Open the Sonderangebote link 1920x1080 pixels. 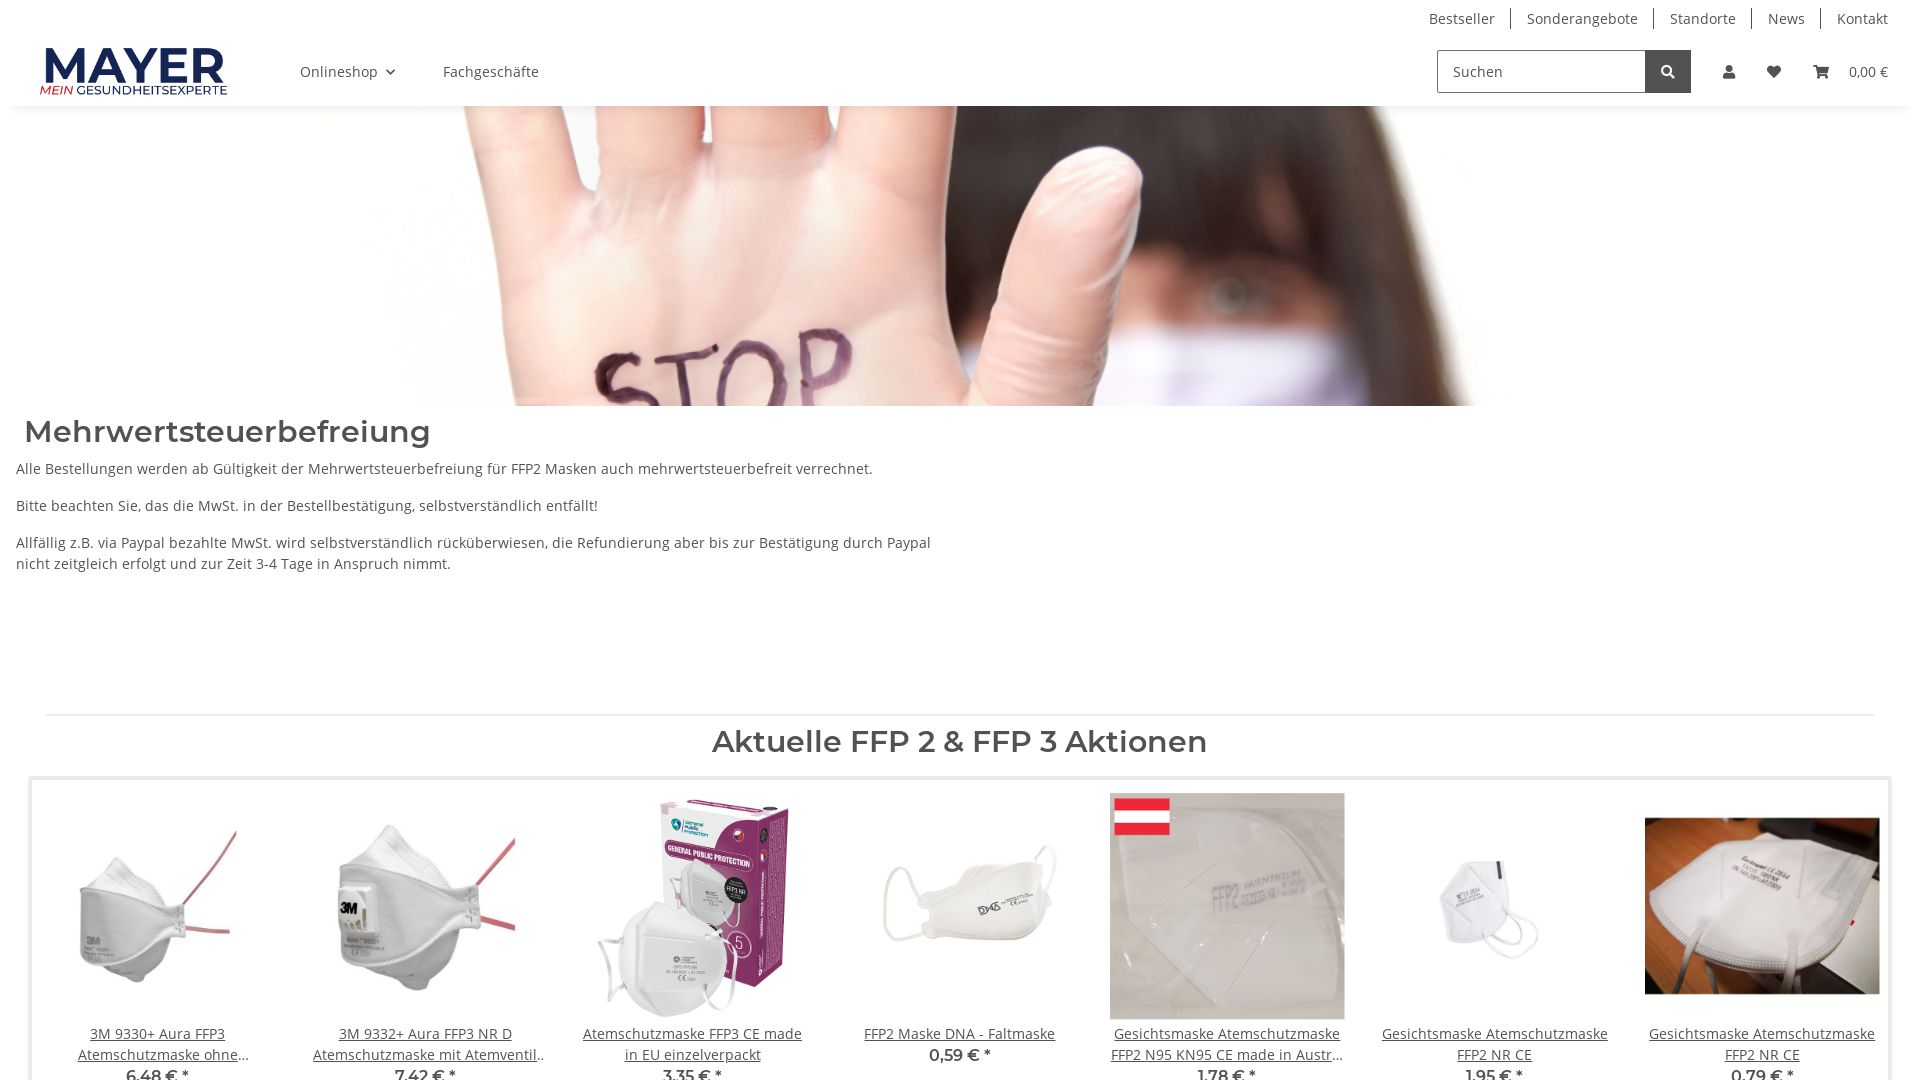tap(1582, 19)
